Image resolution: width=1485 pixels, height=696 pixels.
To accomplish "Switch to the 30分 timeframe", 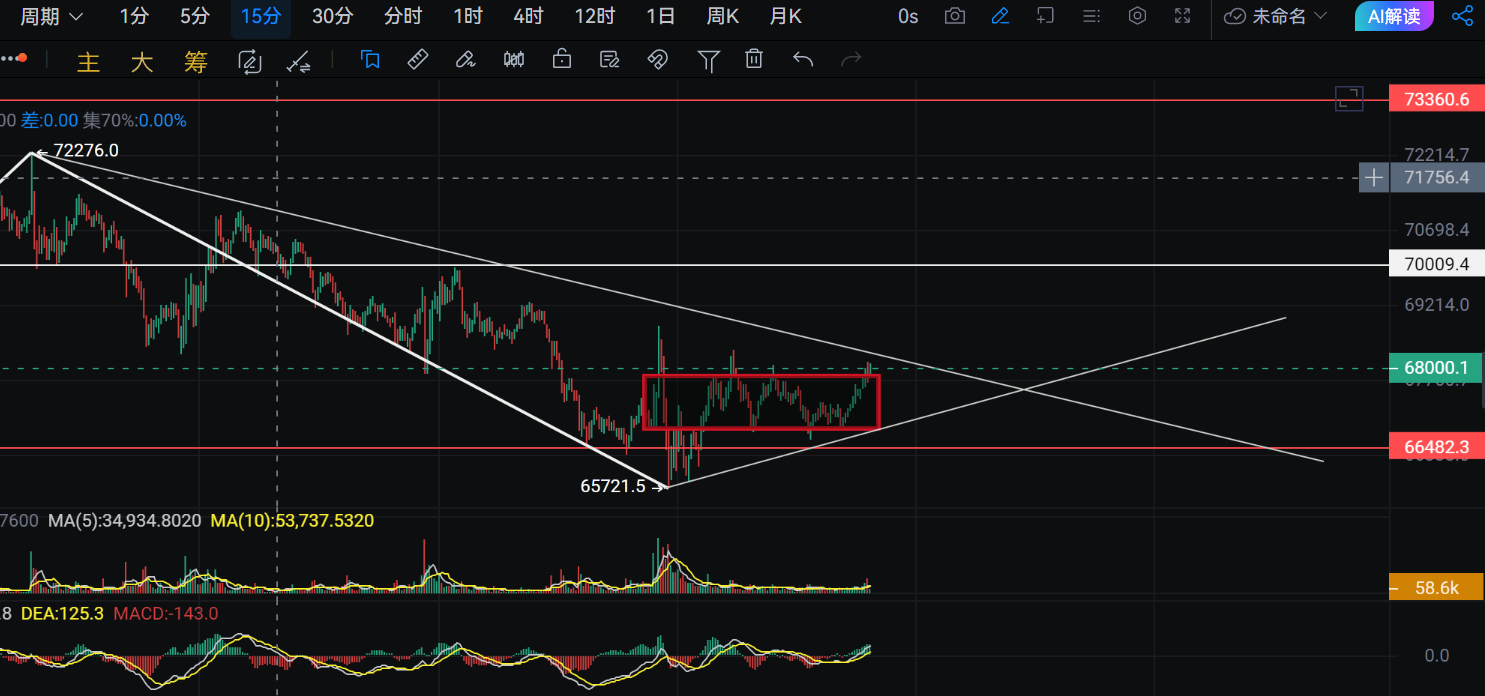I will [332, 16].
